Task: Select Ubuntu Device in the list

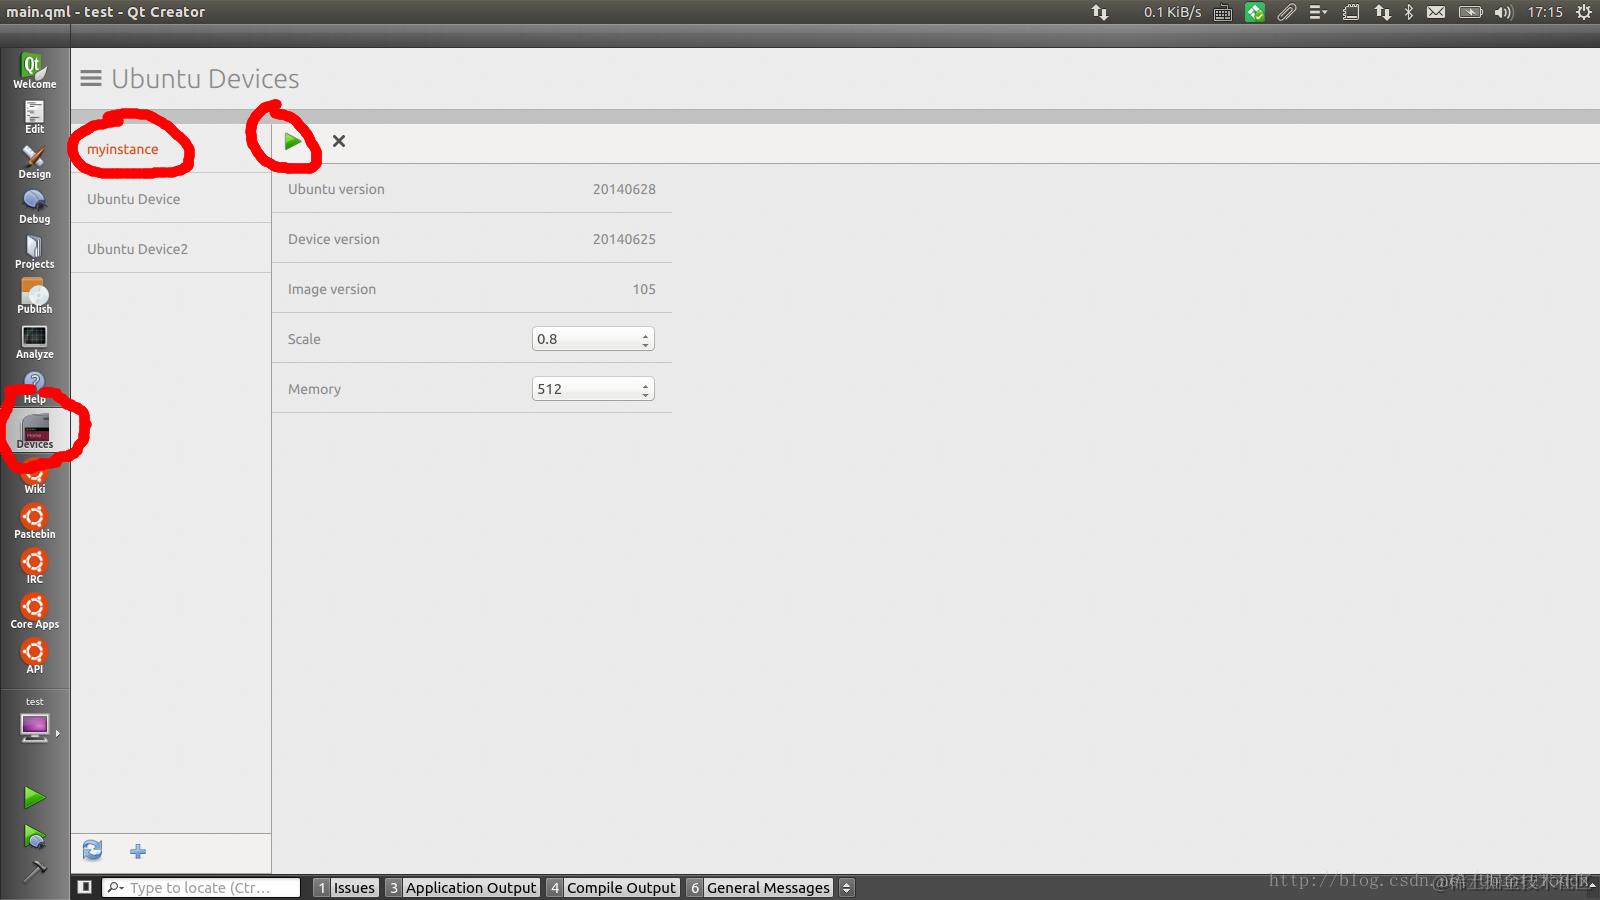Action: [x=171, y=199]
